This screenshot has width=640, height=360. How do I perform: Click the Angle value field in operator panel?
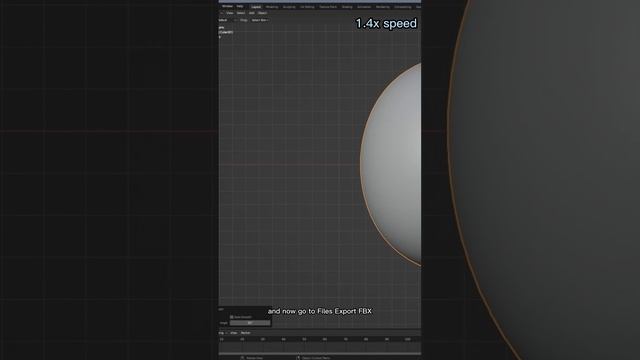(250, 323)
